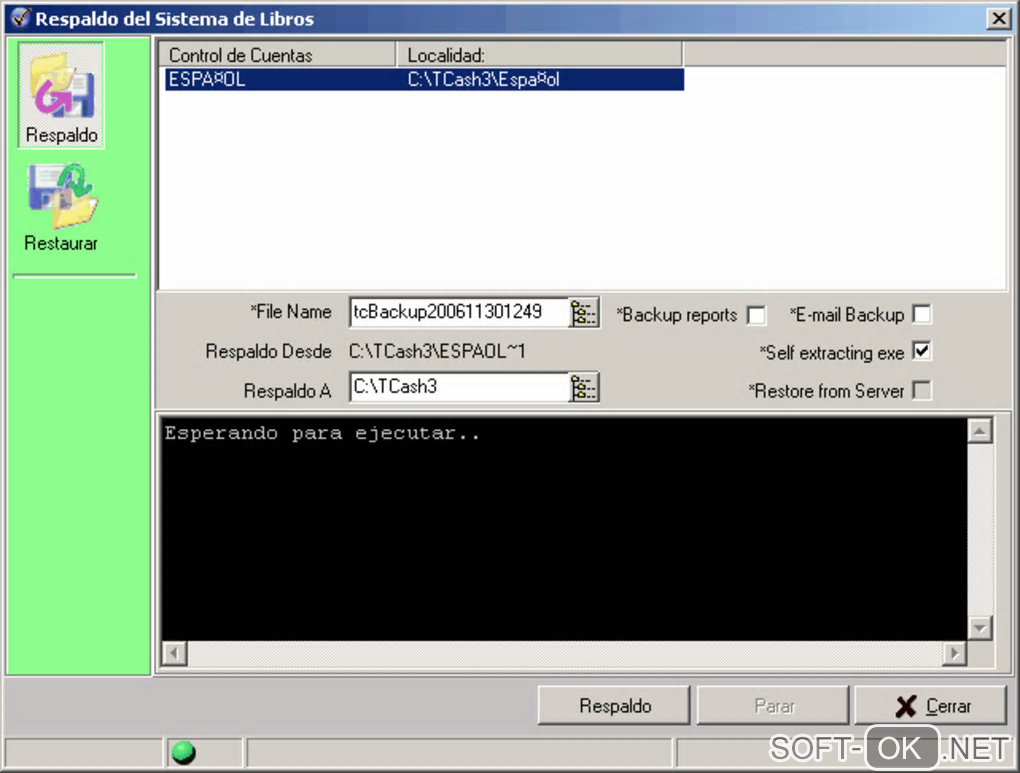Screen dimensions: 1020x773
Task: Uncheck Self extracting exe option
Action: [x=922, y=351]
